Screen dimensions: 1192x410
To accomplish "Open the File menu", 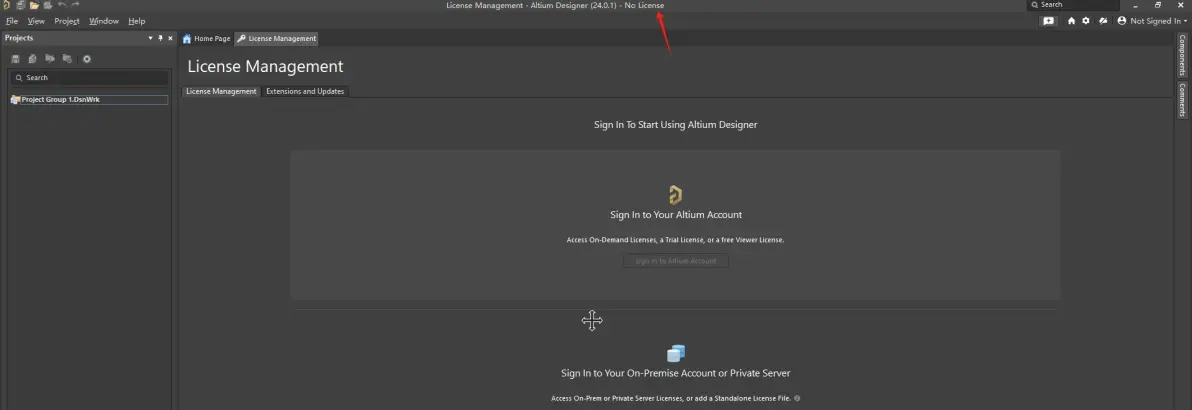I will click(x=12, y=21).
